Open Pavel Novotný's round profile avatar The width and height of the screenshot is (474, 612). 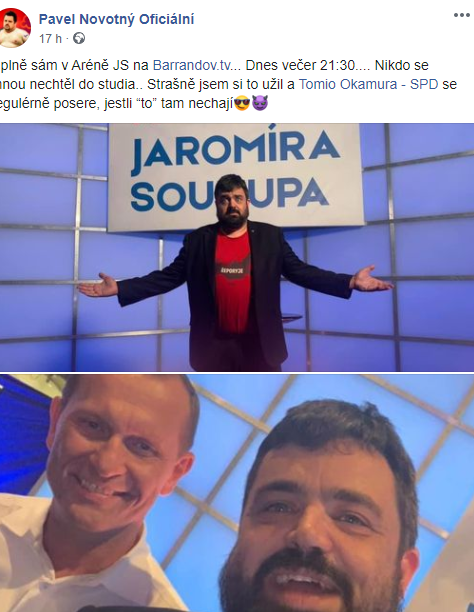click(13, 28)
